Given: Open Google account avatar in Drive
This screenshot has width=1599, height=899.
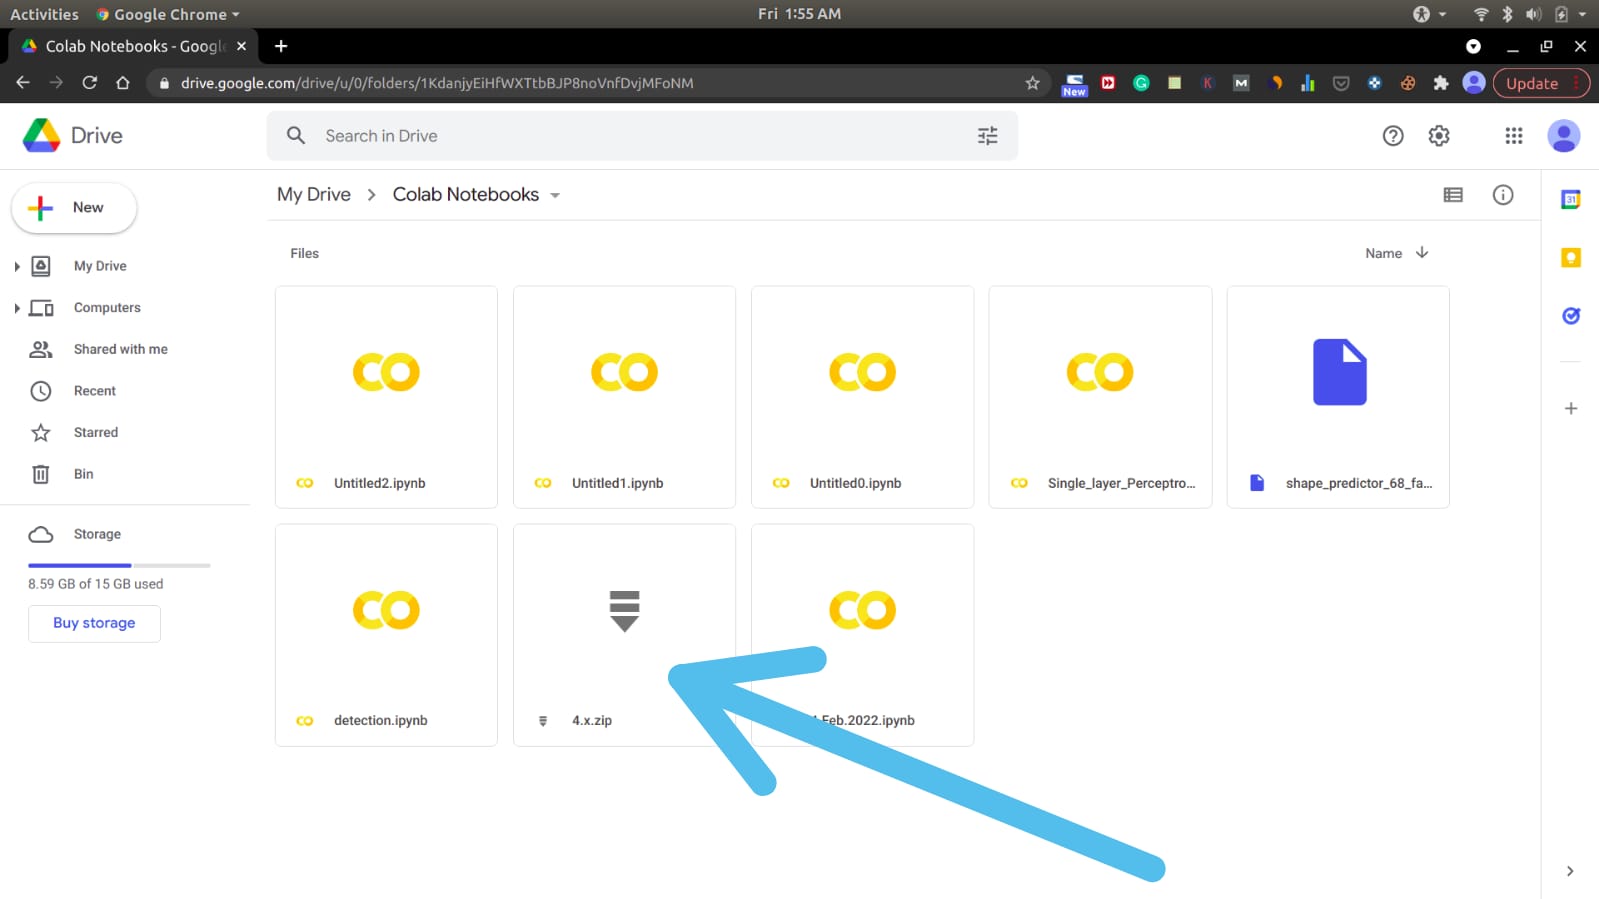Looking at the screenshot, I should [x=1564, y=136].
